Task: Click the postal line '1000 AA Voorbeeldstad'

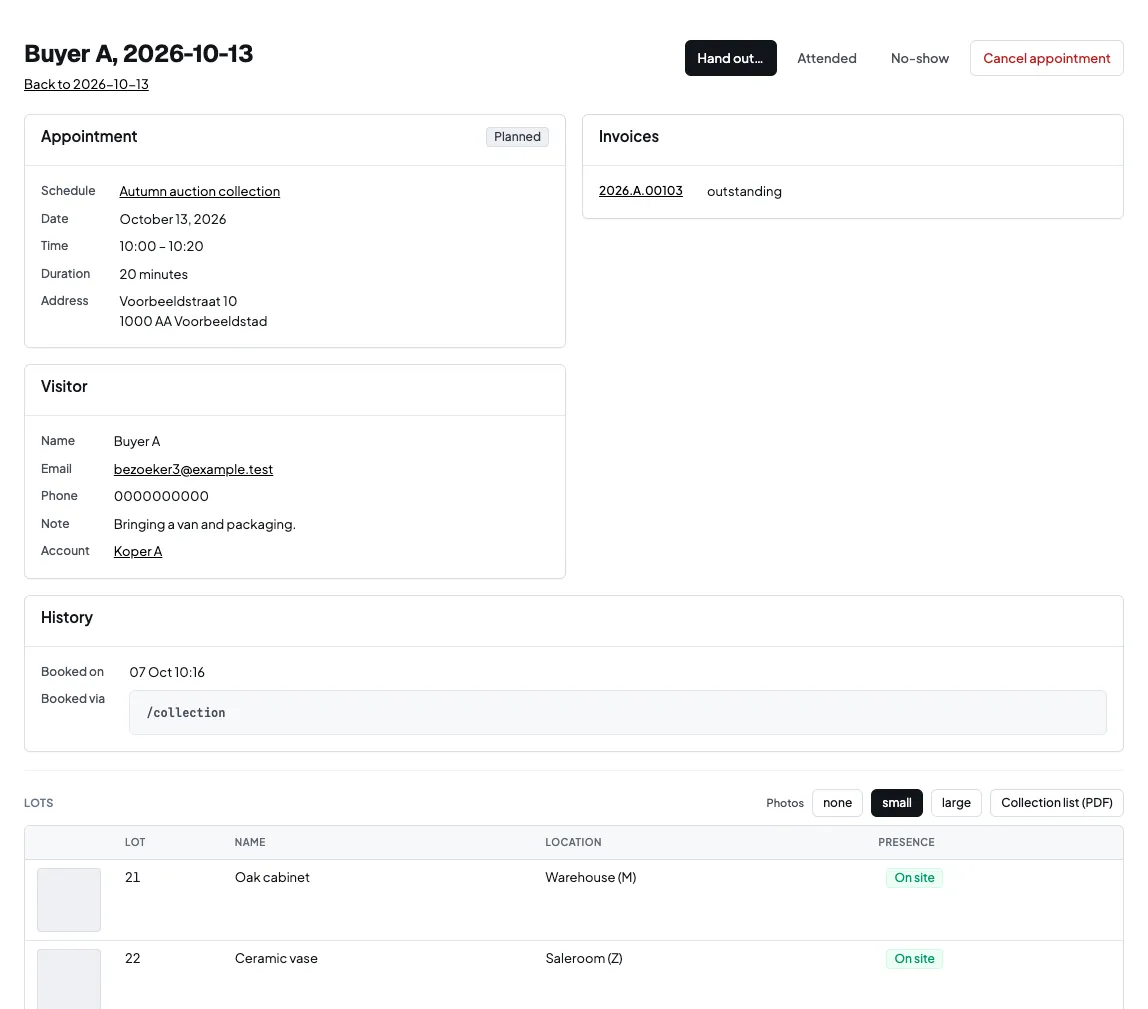Action: pos(193,321)
